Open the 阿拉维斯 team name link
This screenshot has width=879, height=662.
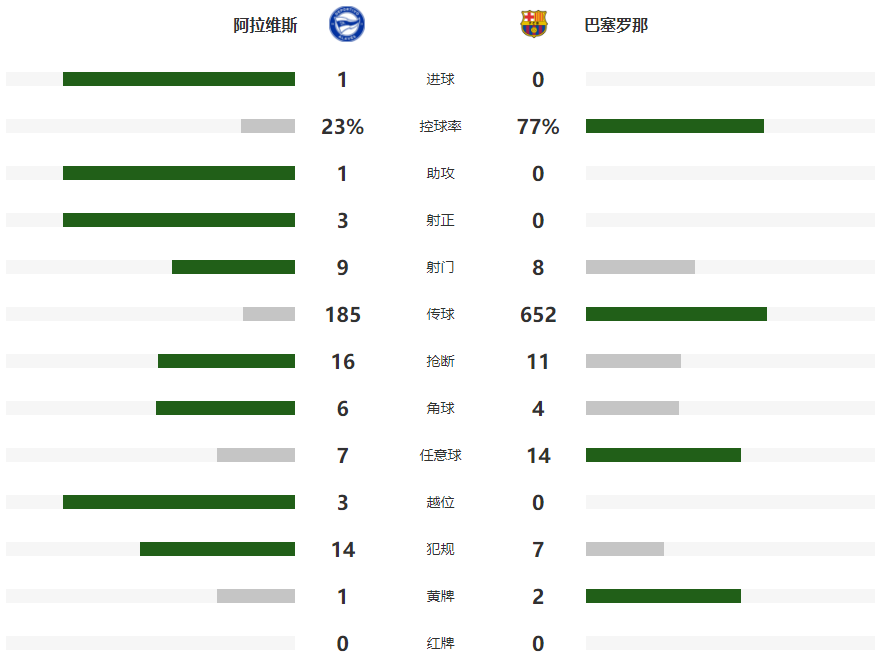pyautogui.click(x=265, y=25)
